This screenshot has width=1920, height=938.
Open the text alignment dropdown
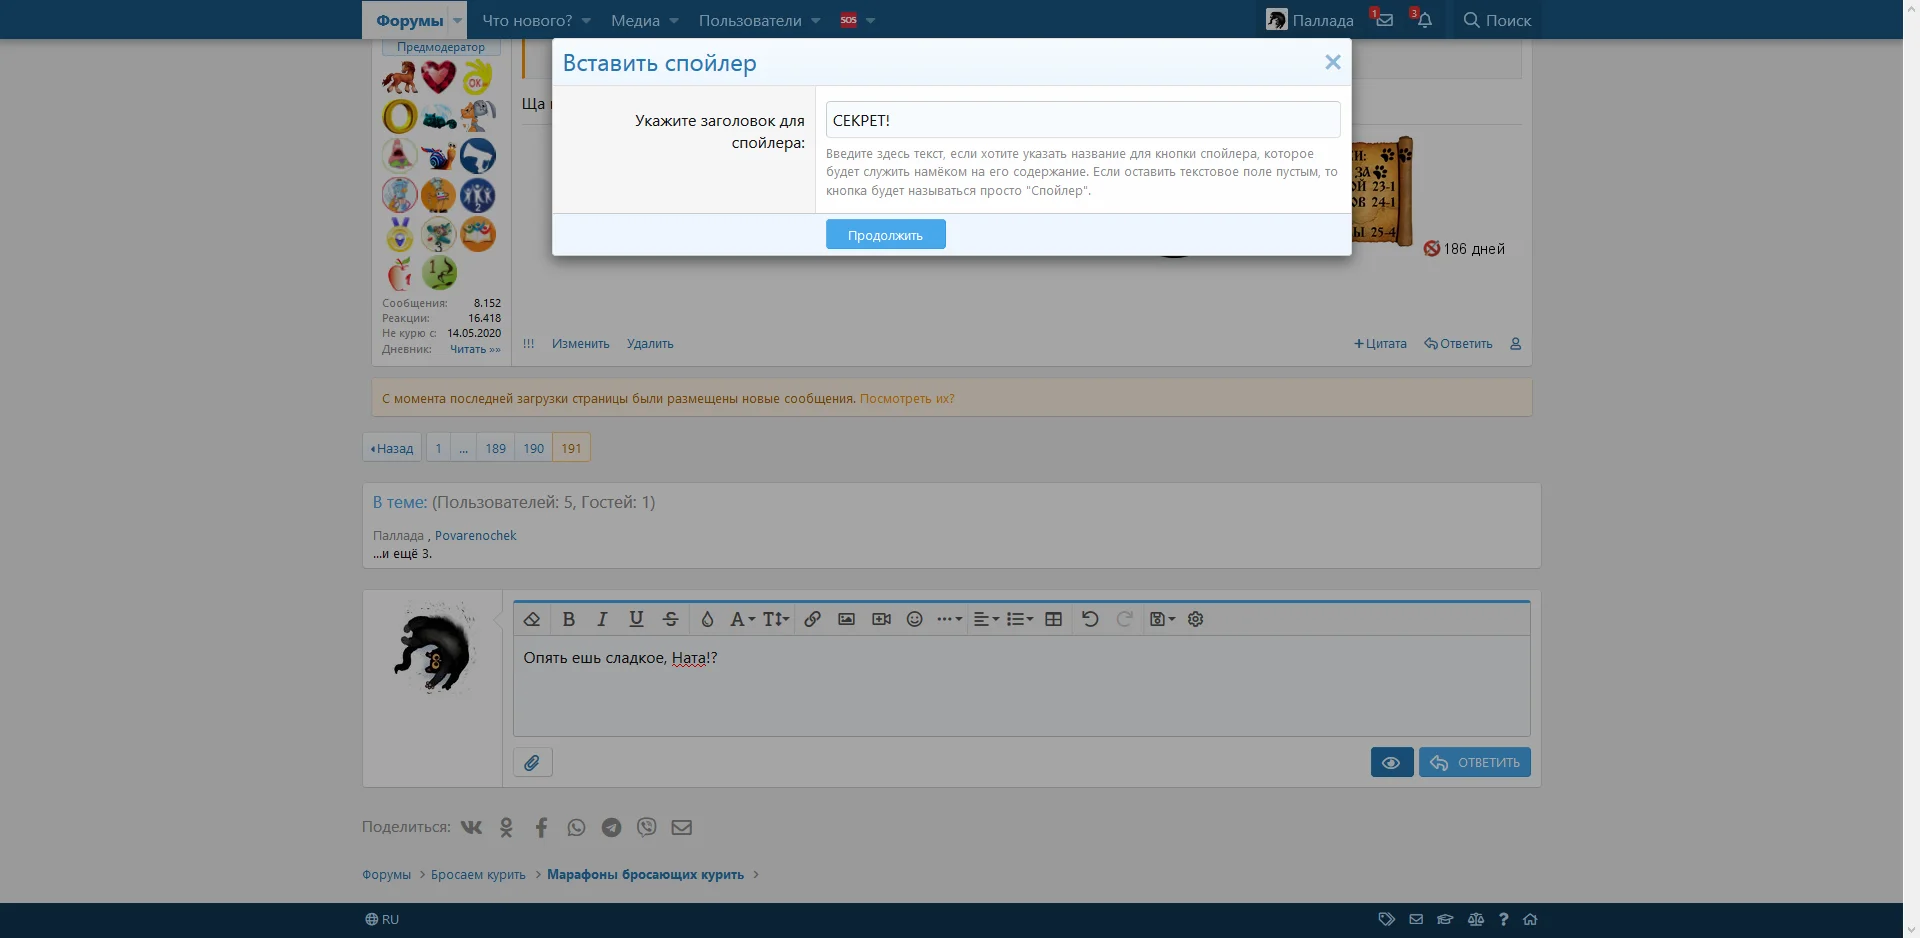pyautogui.click(x=986, y=619)
